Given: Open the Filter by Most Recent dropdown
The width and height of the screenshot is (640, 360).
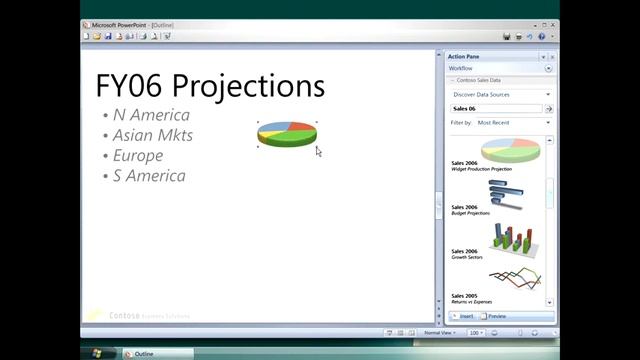Looking at the screenshot, I should (x=514, y=122).
